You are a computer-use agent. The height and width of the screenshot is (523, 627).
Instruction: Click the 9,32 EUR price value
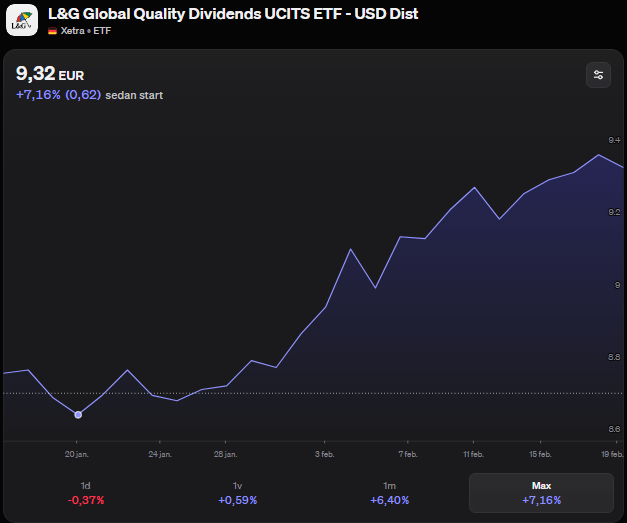click(x=50, y=74)
